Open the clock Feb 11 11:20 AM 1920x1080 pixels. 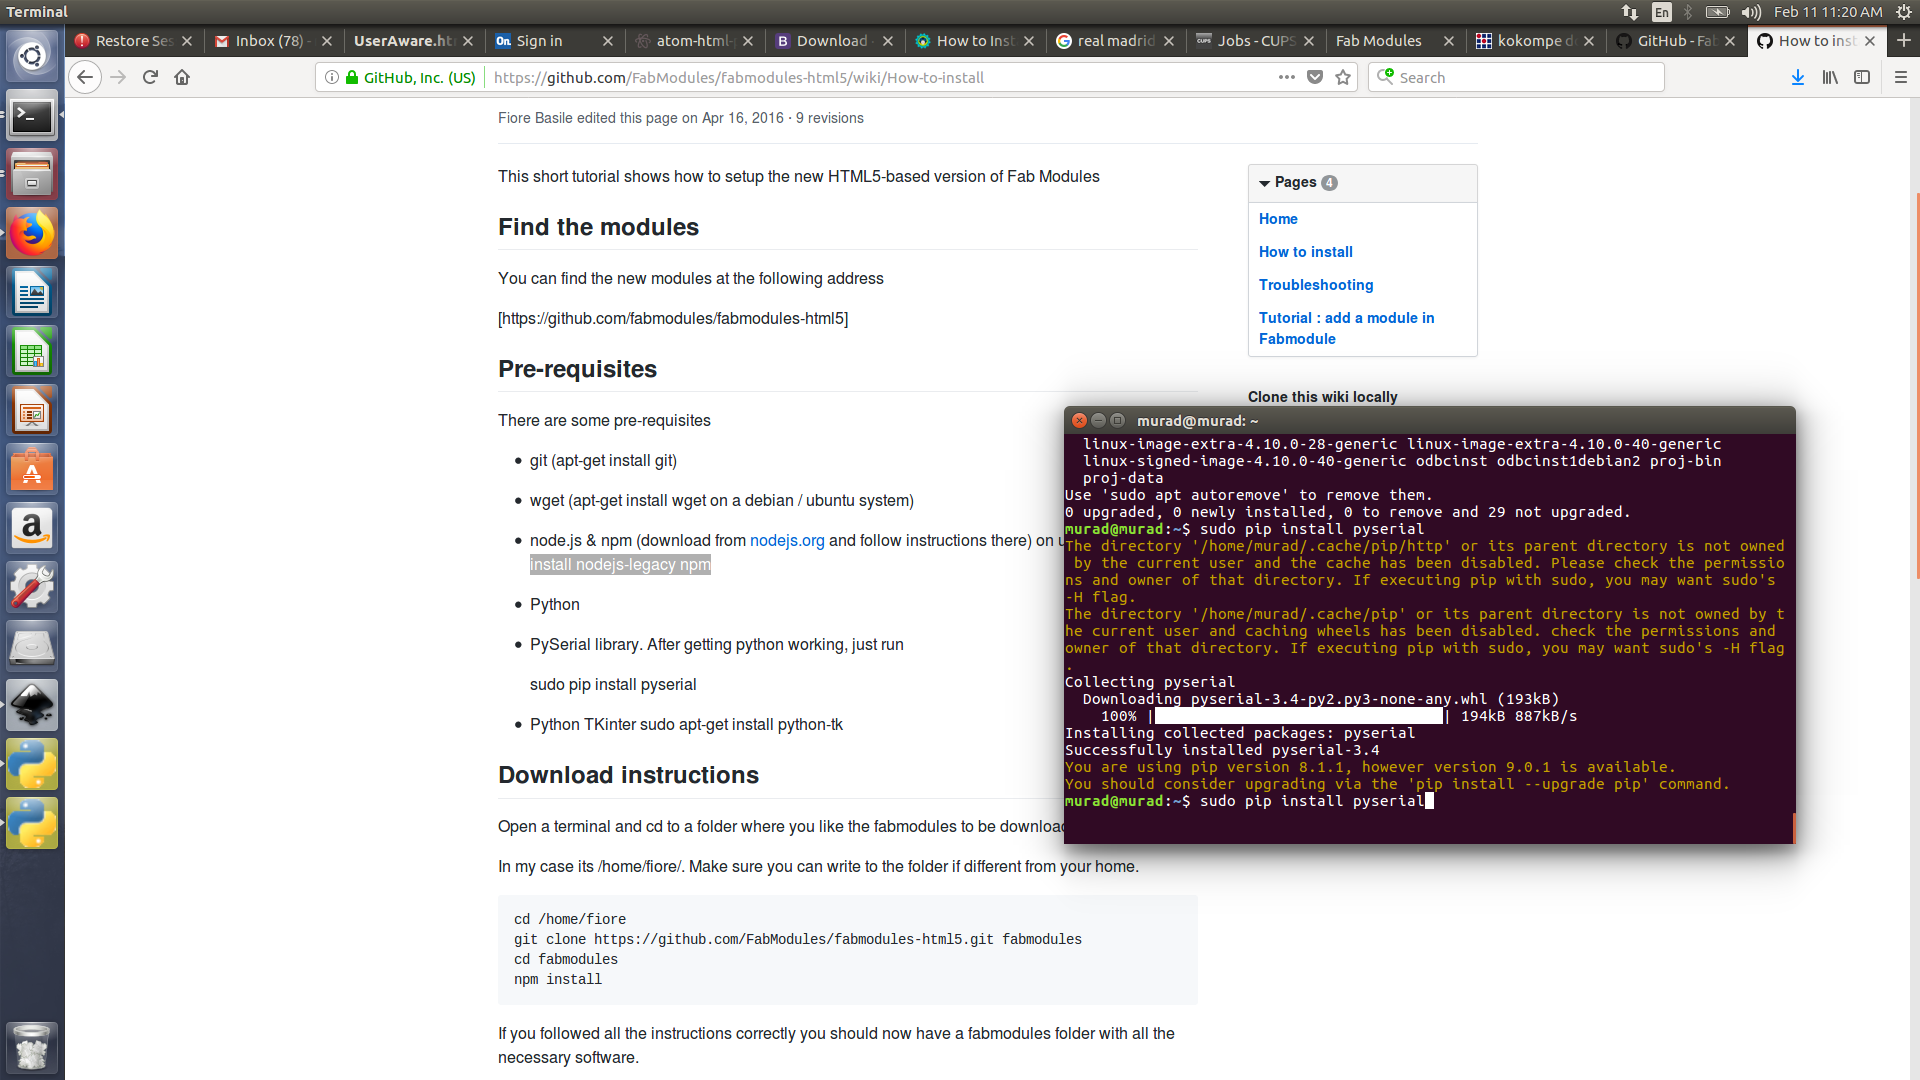click(1828, 12)
